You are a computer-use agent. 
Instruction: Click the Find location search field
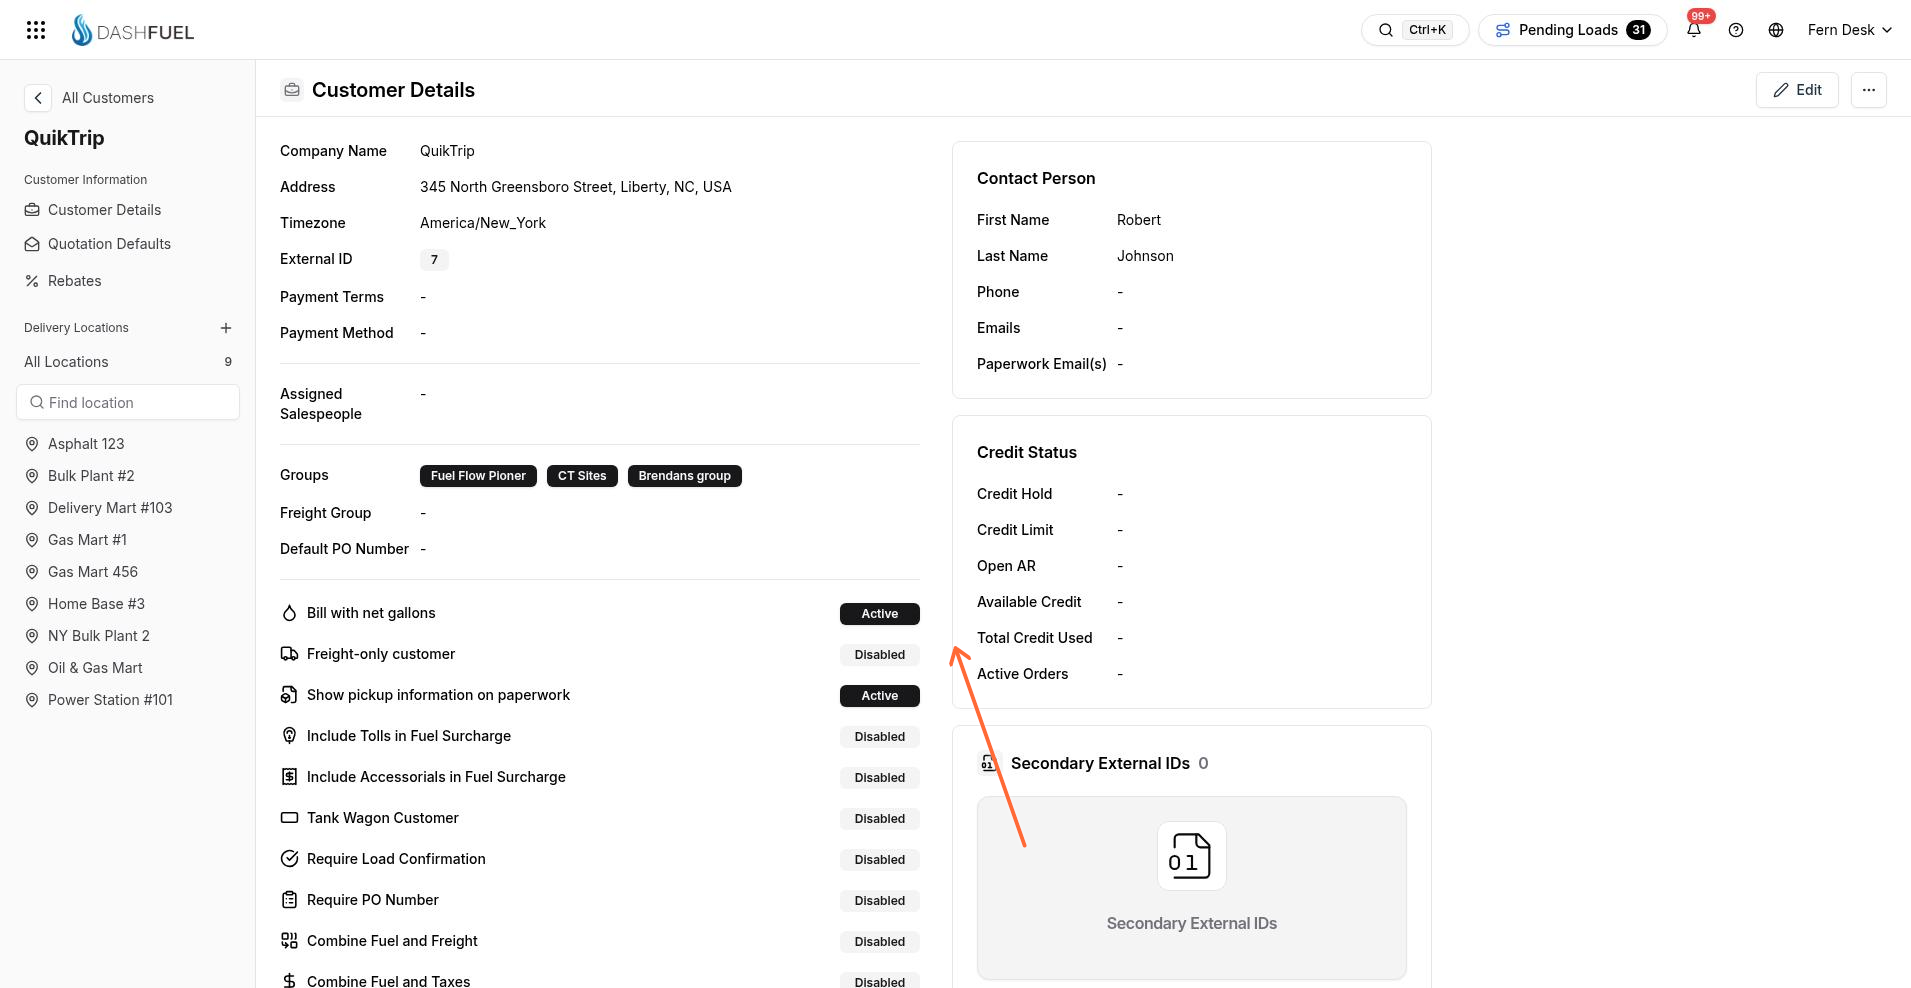point(128,402)
